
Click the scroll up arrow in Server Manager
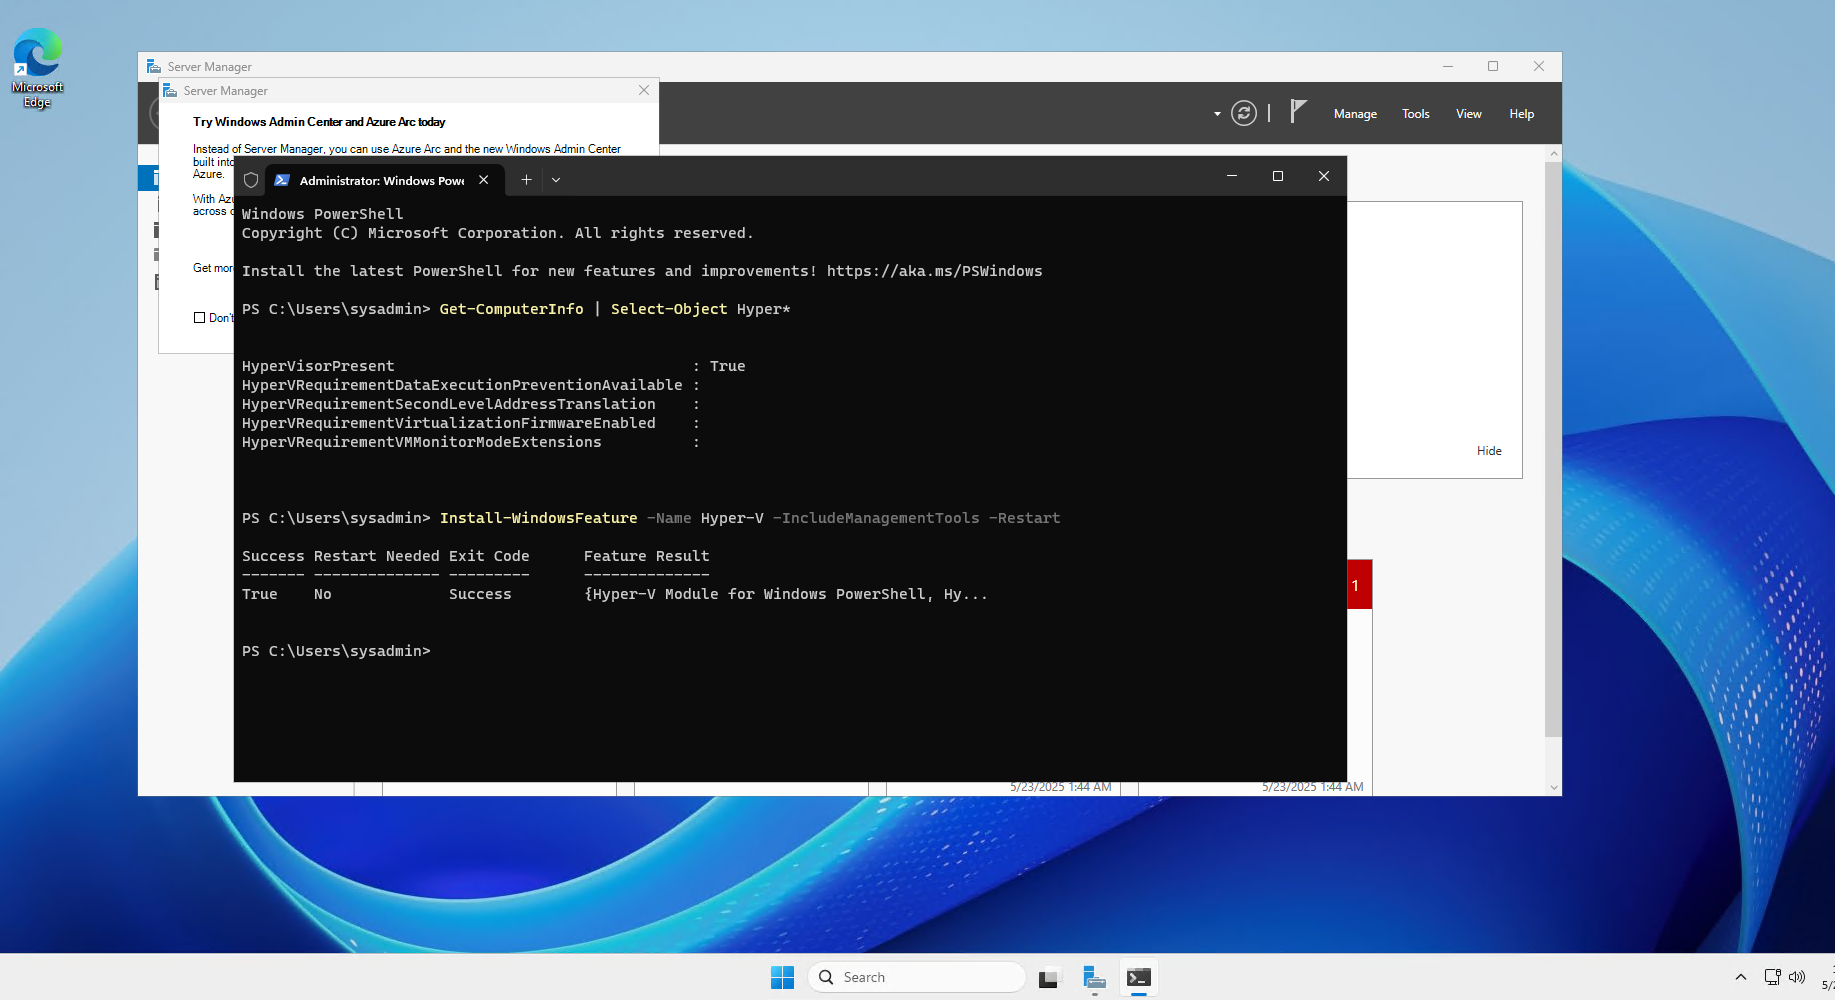pyautogui.click(x=1553, y=153)
